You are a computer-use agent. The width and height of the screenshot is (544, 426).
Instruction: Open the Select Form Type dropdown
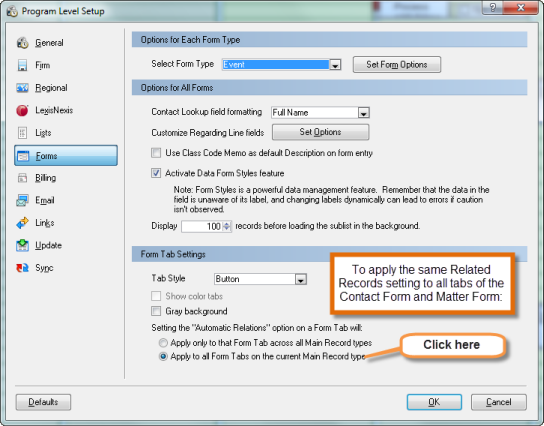335,65
